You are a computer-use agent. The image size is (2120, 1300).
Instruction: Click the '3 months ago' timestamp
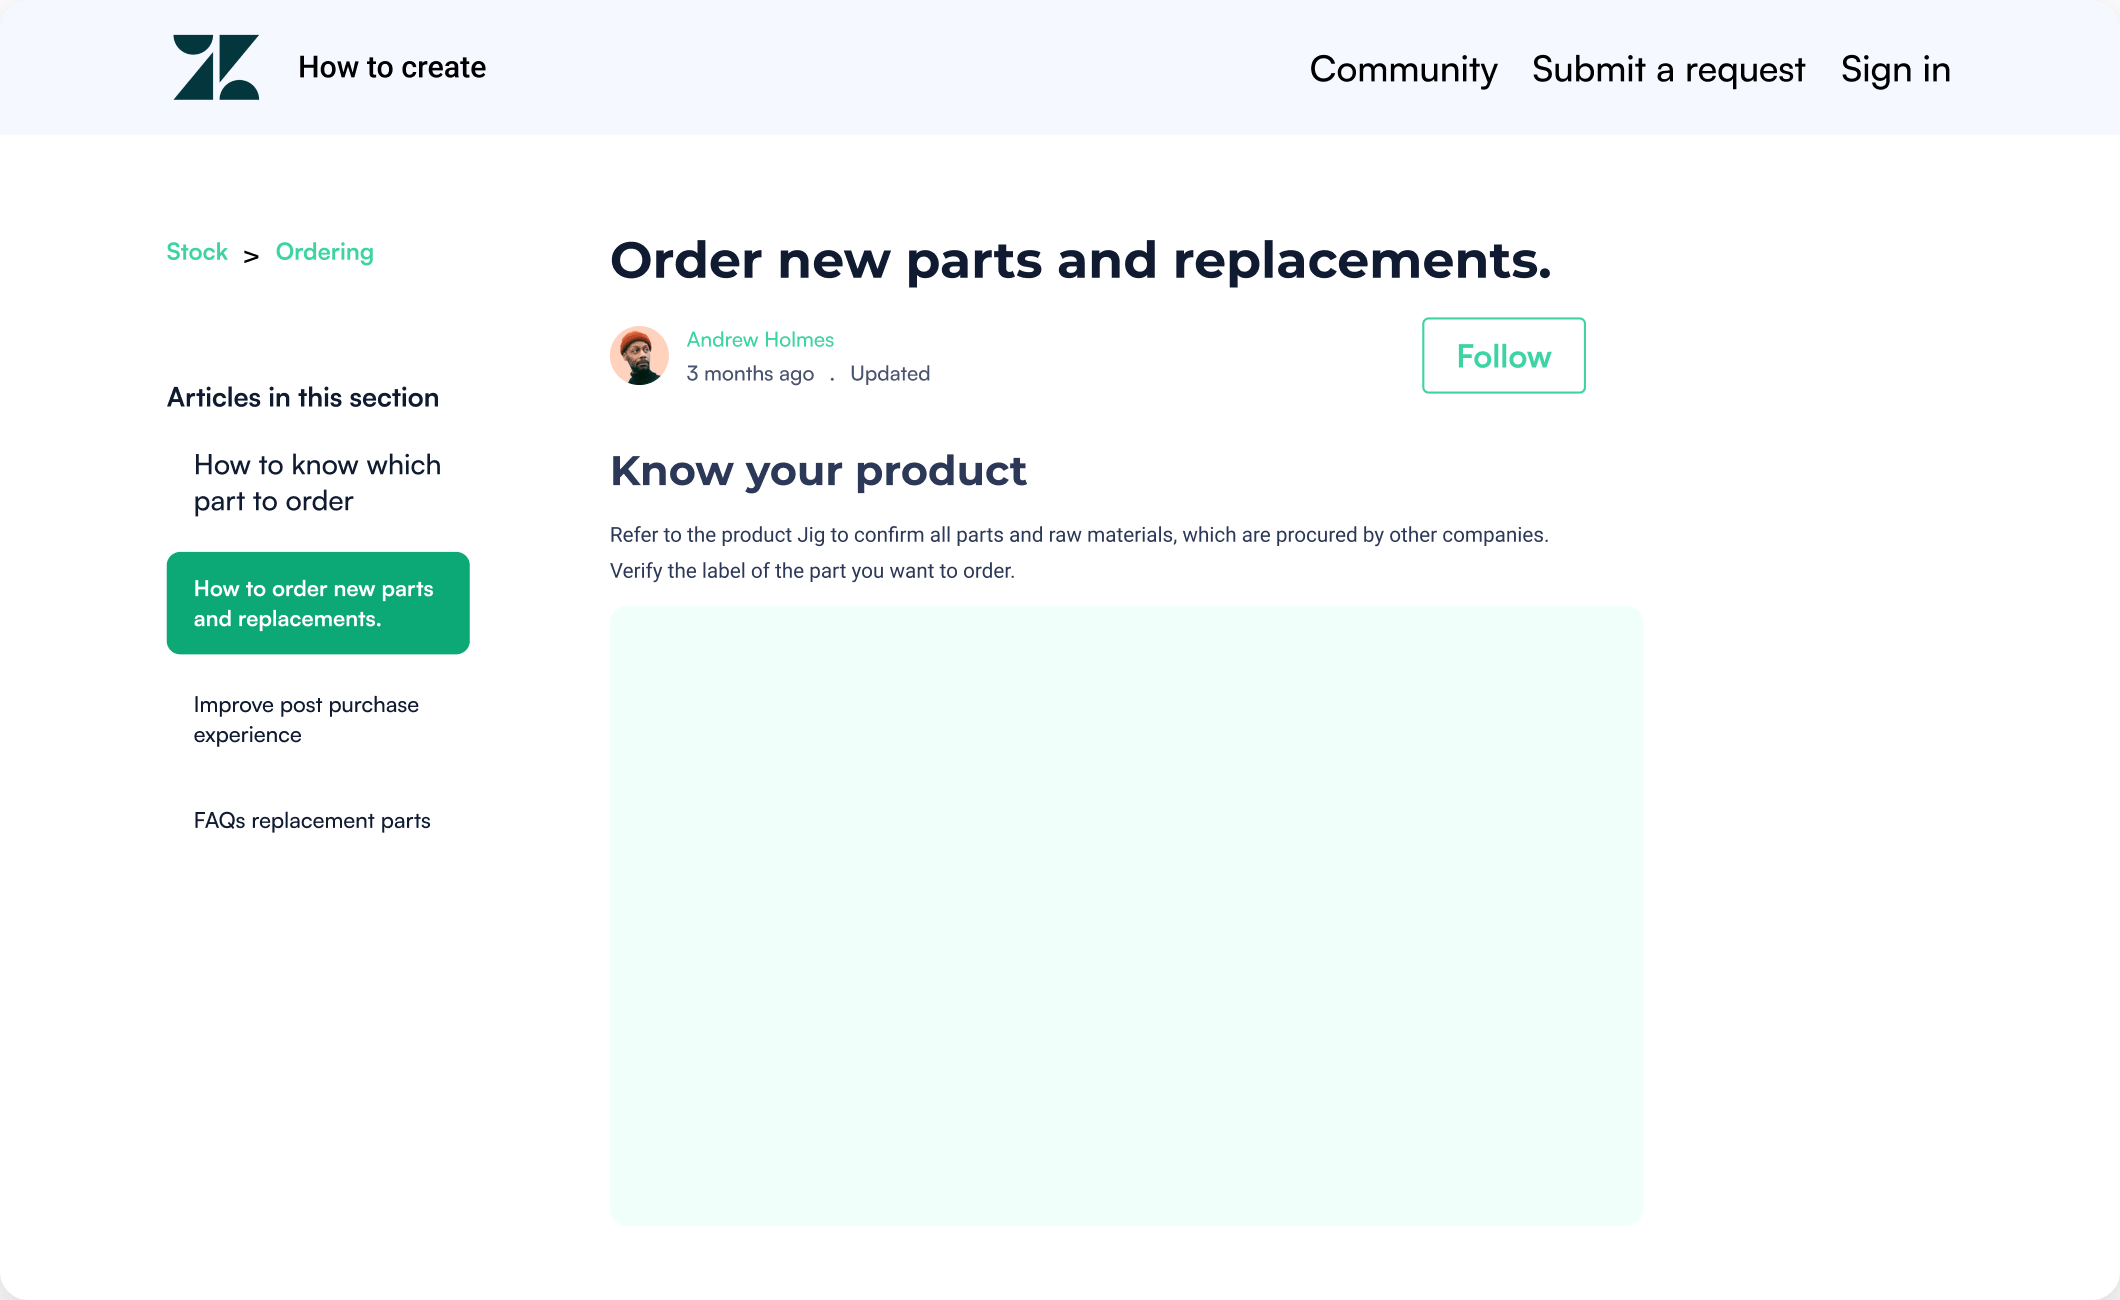tap(750, 374)
